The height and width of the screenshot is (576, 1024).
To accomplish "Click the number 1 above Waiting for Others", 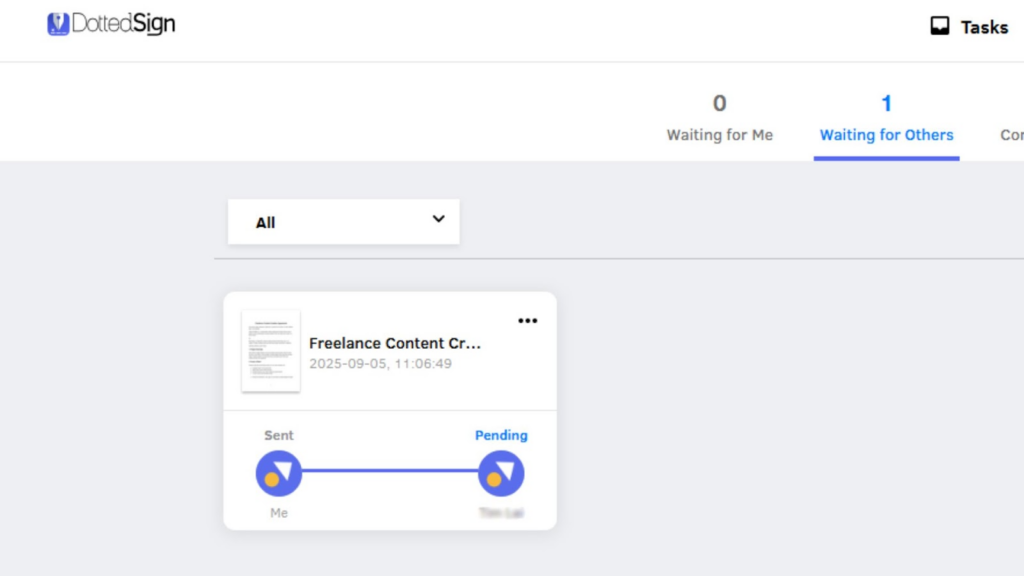I will [x=886, y=103].
